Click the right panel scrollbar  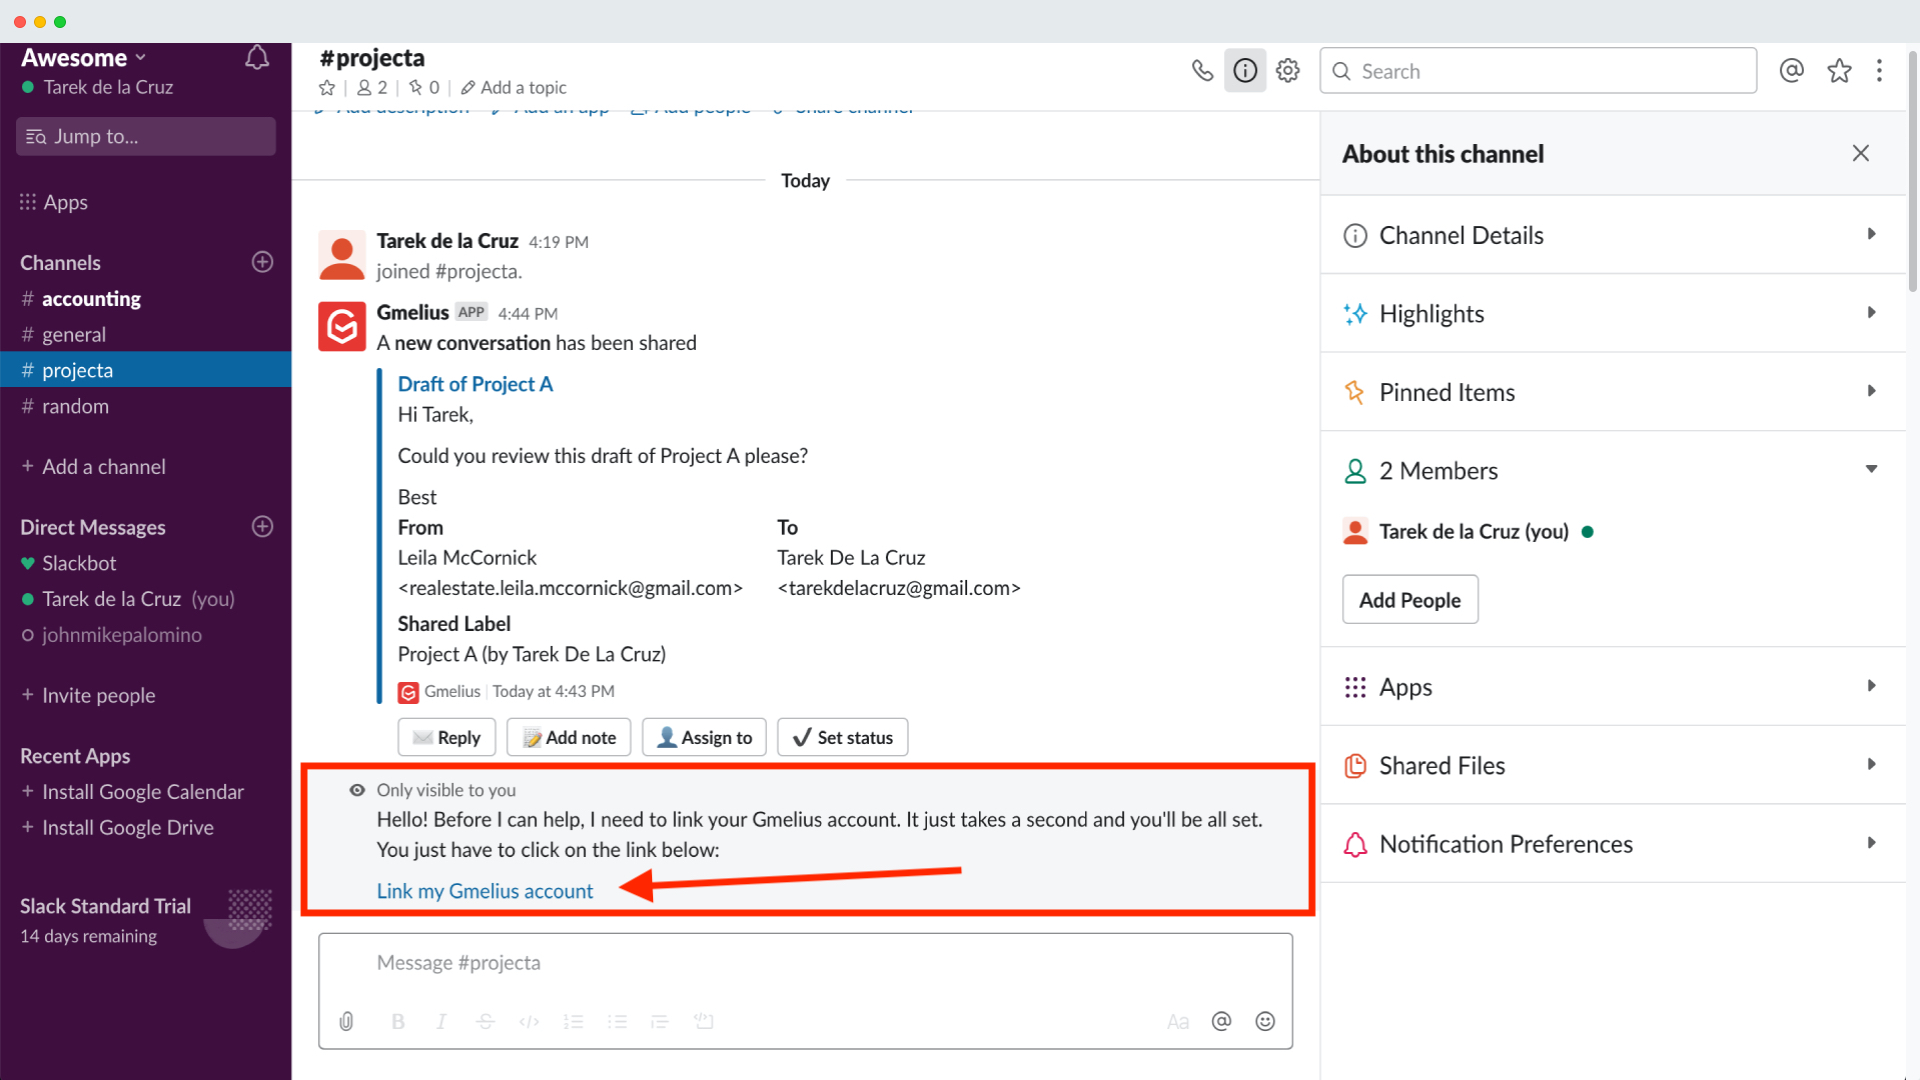coord(1913,170)
